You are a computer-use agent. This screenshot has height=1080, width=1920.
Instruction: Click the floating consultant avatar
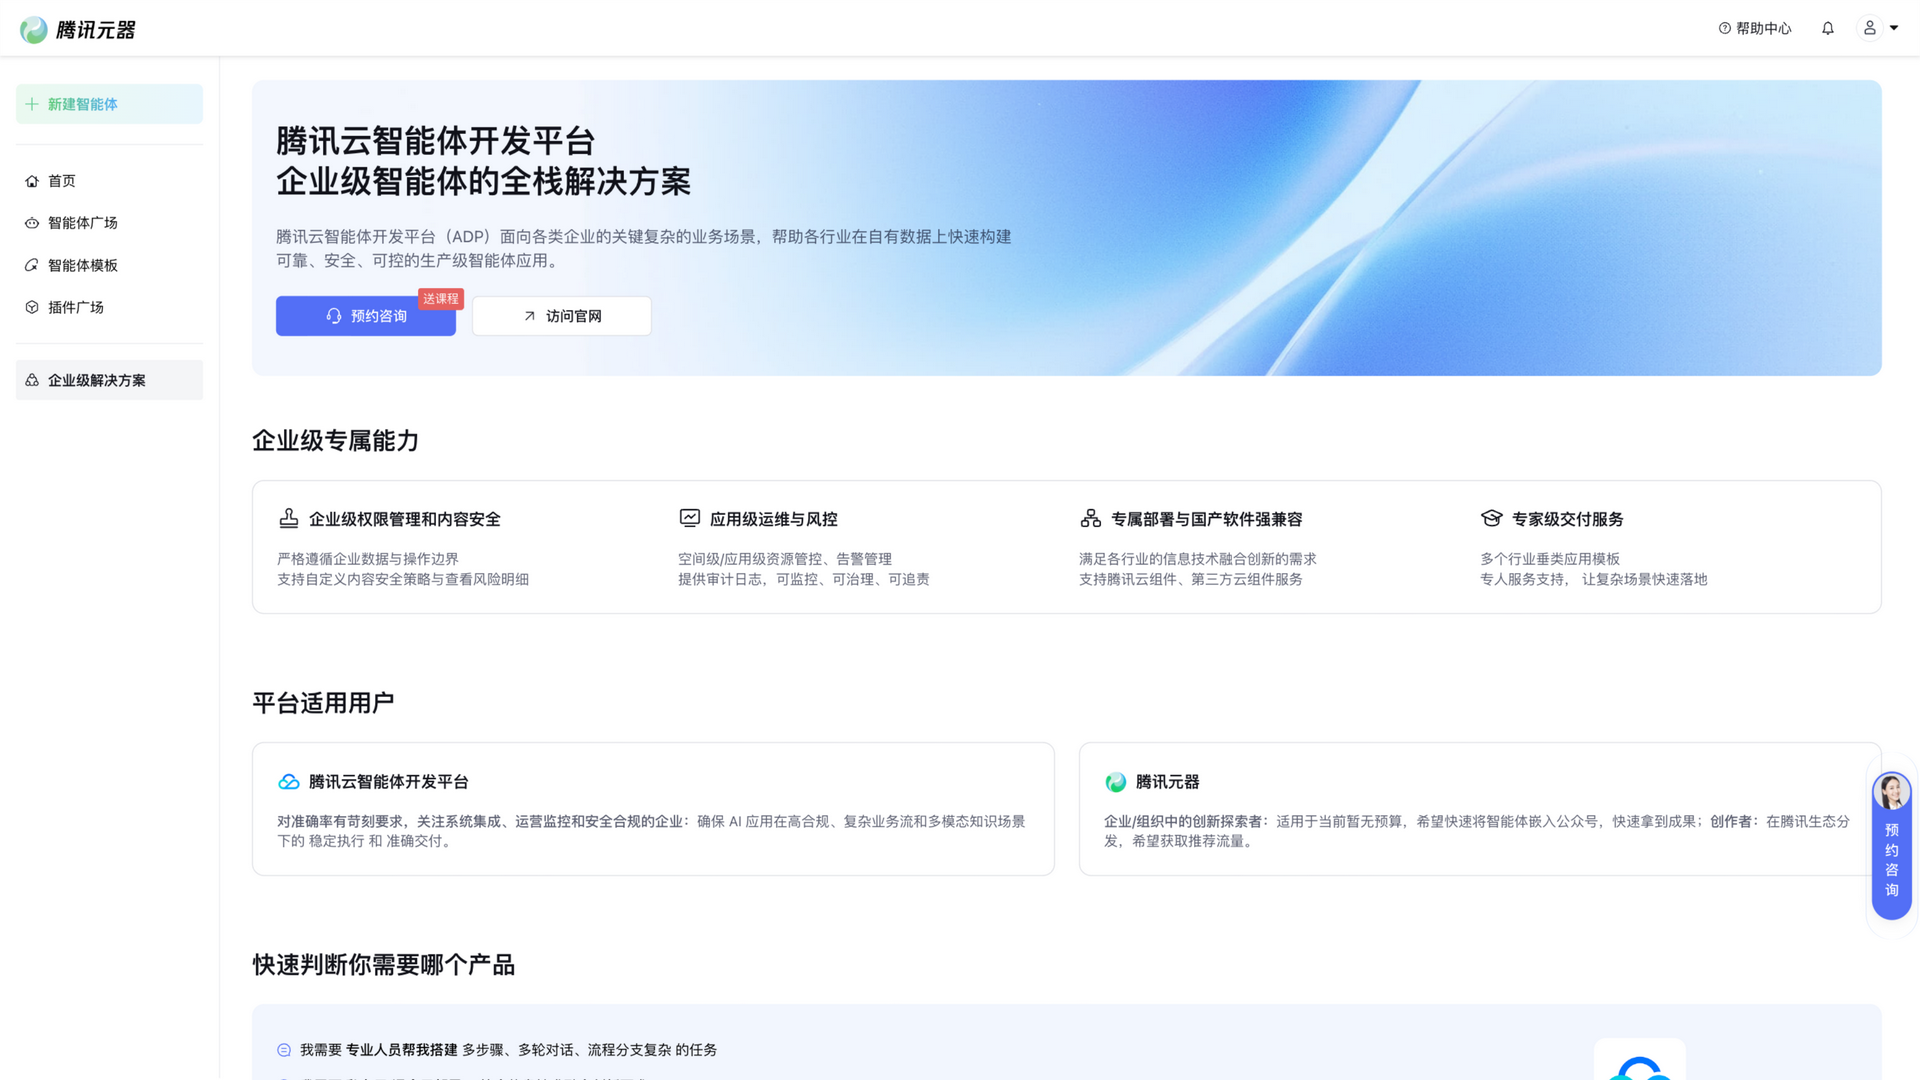(1892, 792)
